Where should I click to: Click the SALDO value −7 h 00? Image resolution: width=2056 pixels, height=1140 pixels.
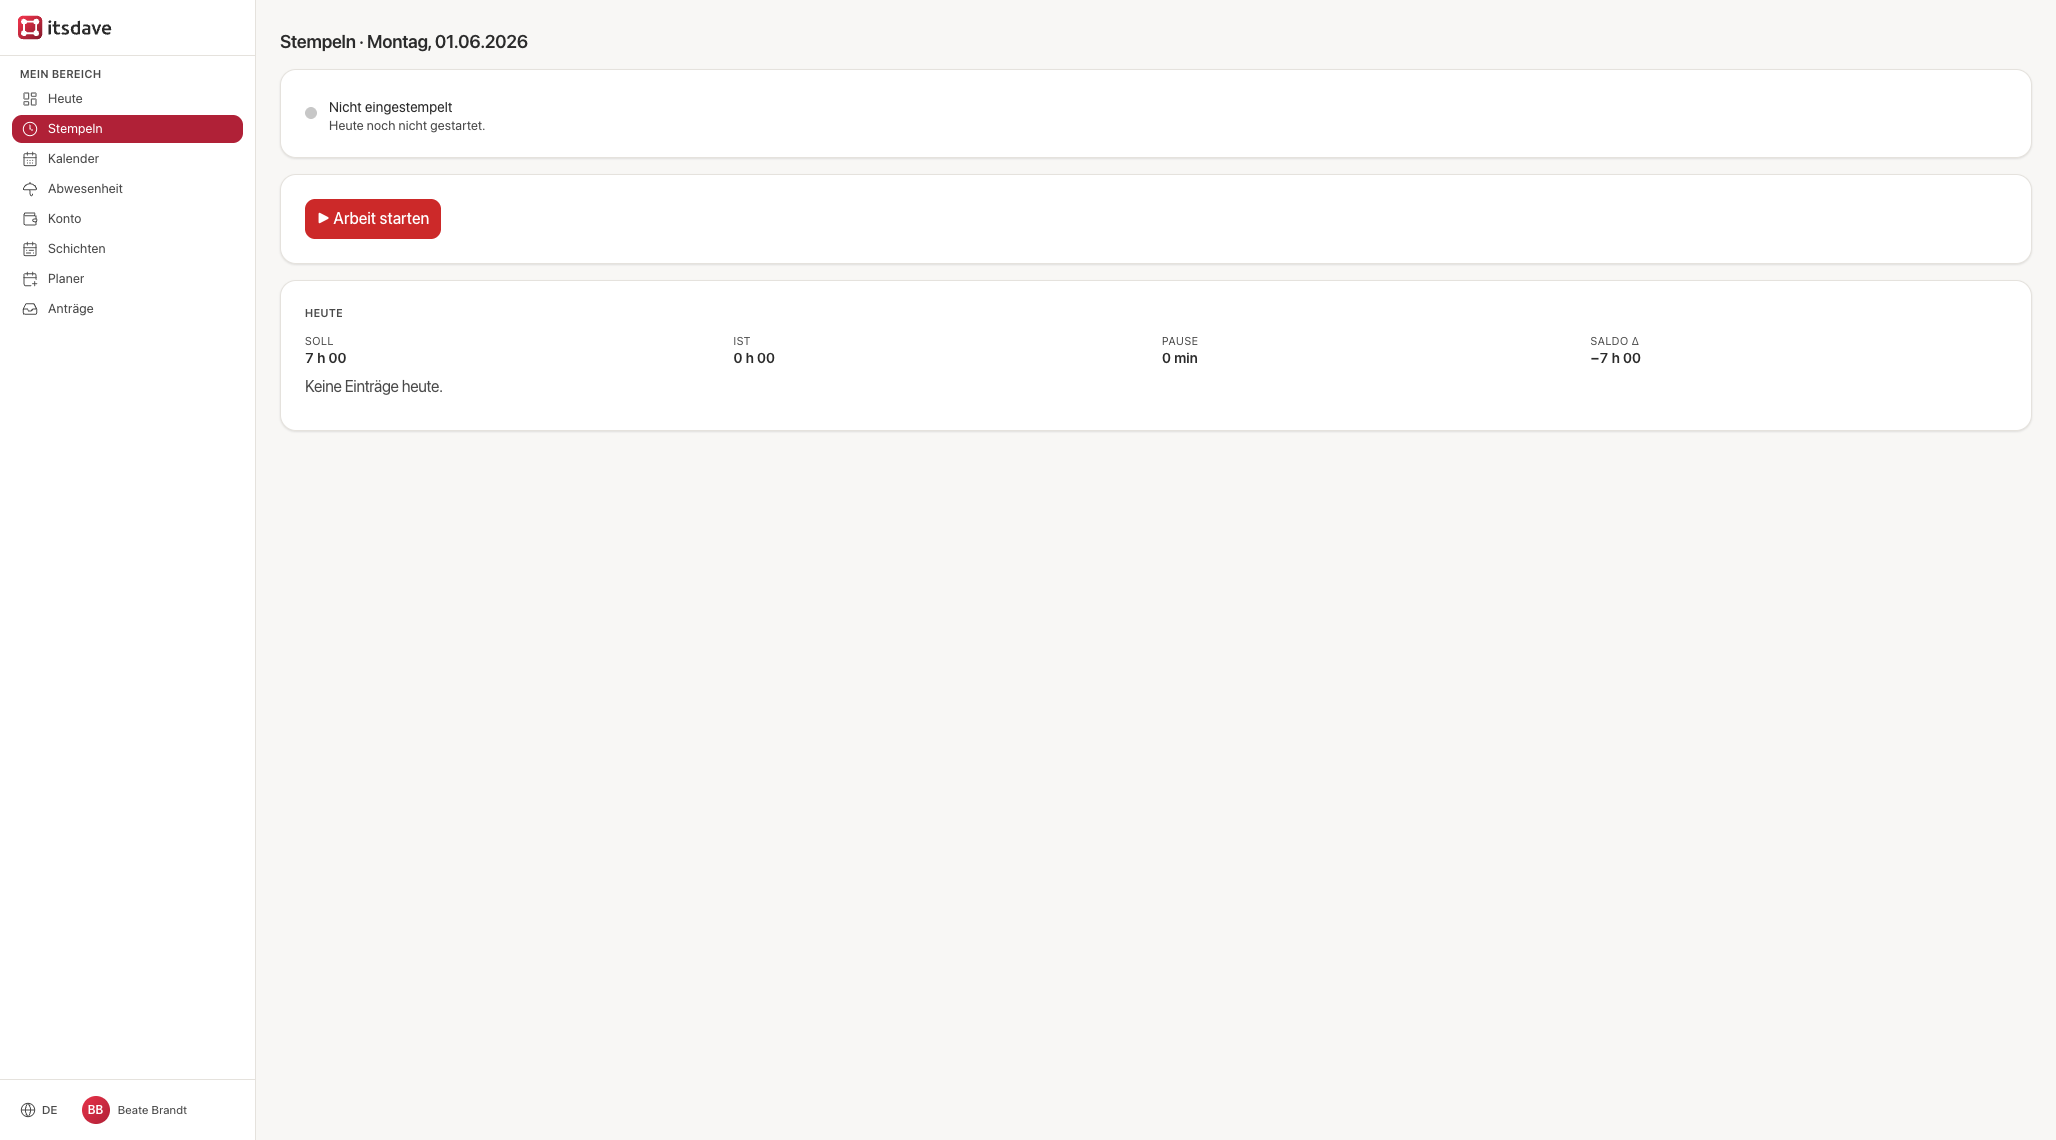[1615, 358]
